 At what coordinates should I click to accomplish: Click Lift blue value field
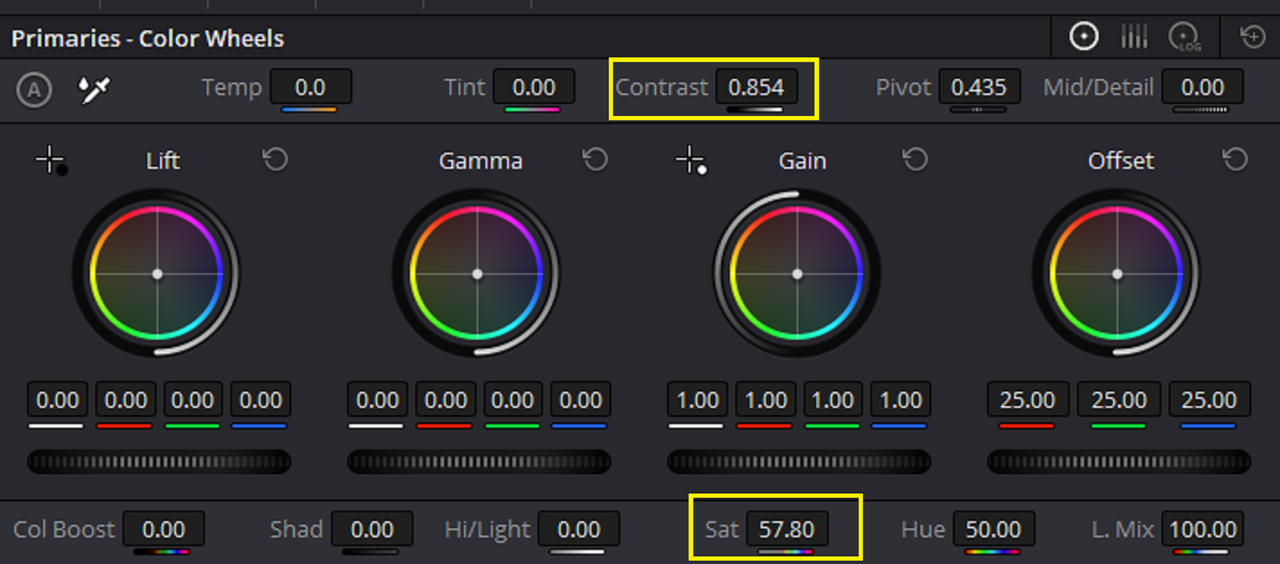(x=261, y=400)
